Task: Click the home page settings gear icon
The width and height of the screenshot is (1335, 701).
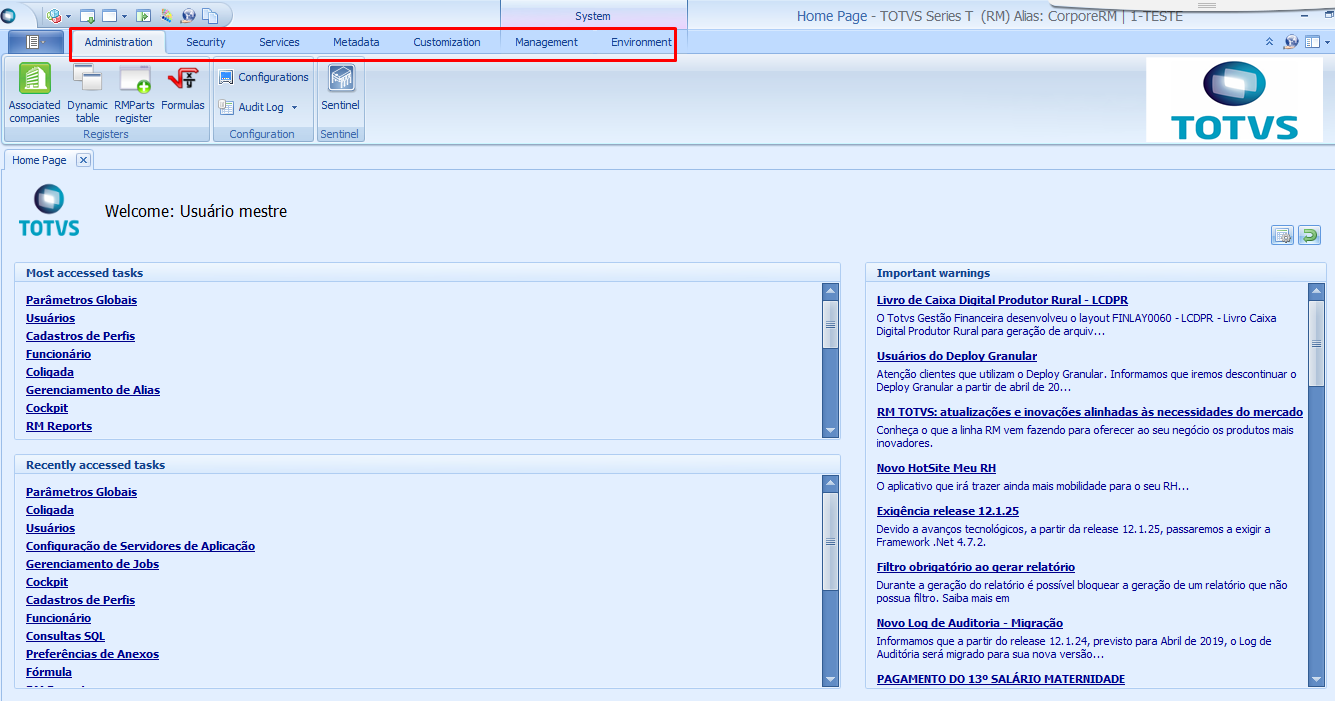Action: (1282, 235)
